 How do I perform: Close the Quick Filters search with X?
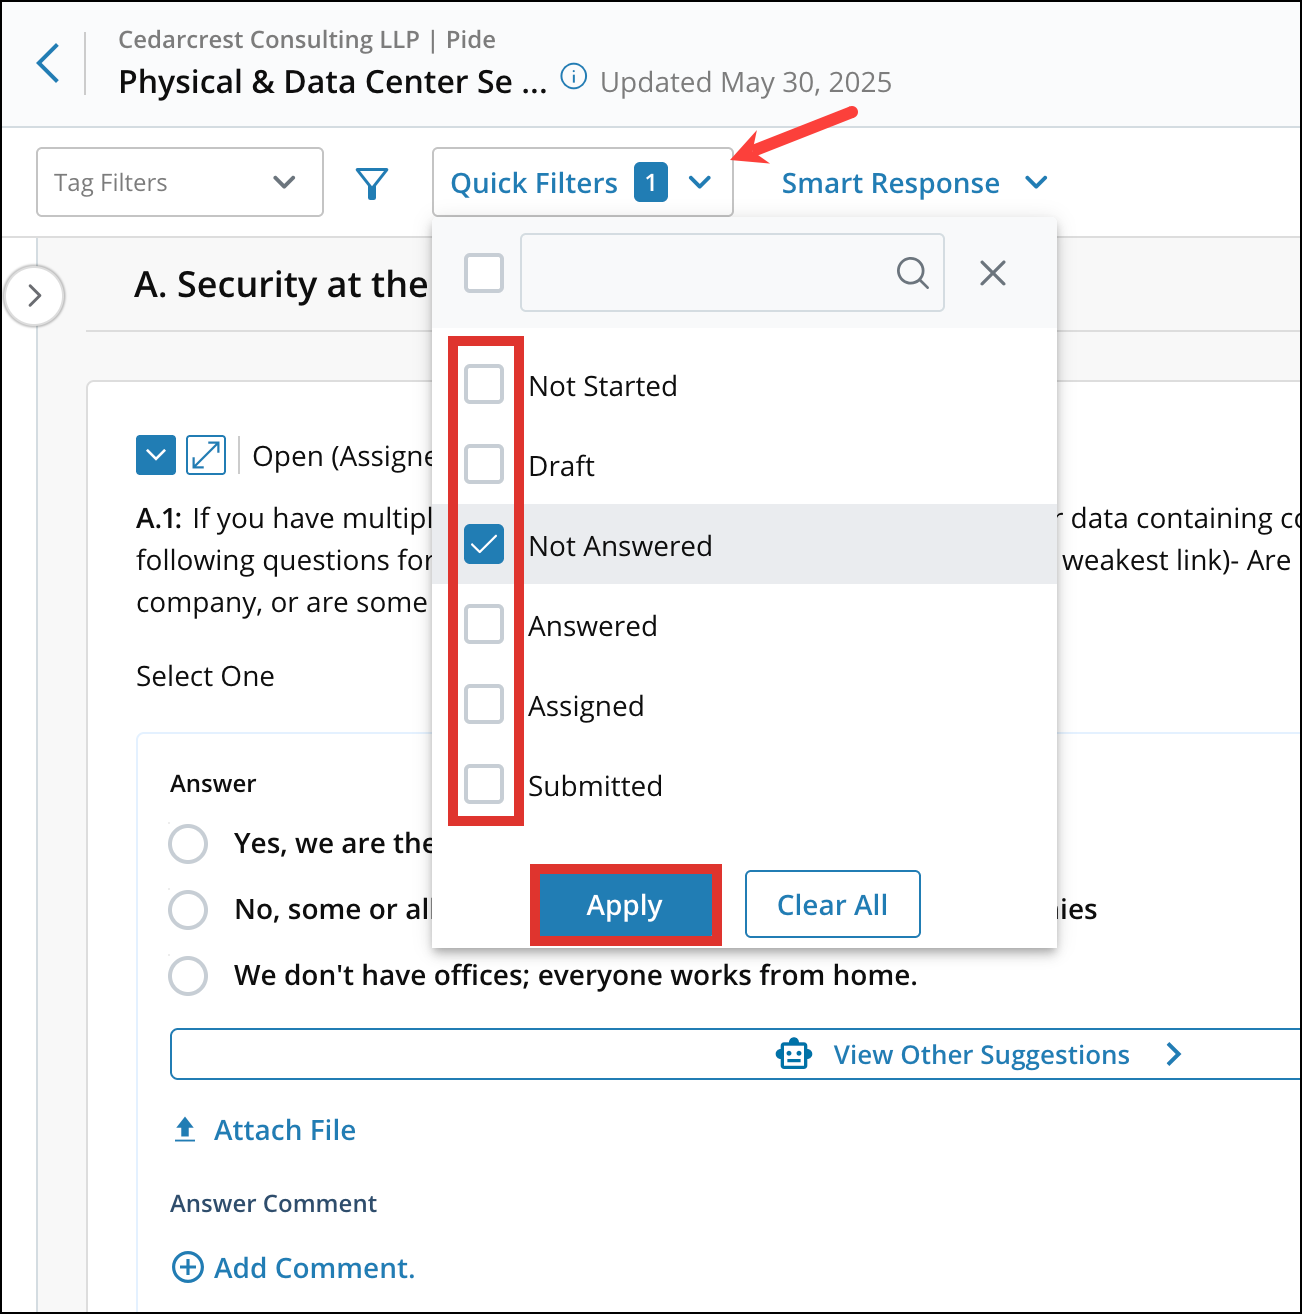click(x=993, y=273)
